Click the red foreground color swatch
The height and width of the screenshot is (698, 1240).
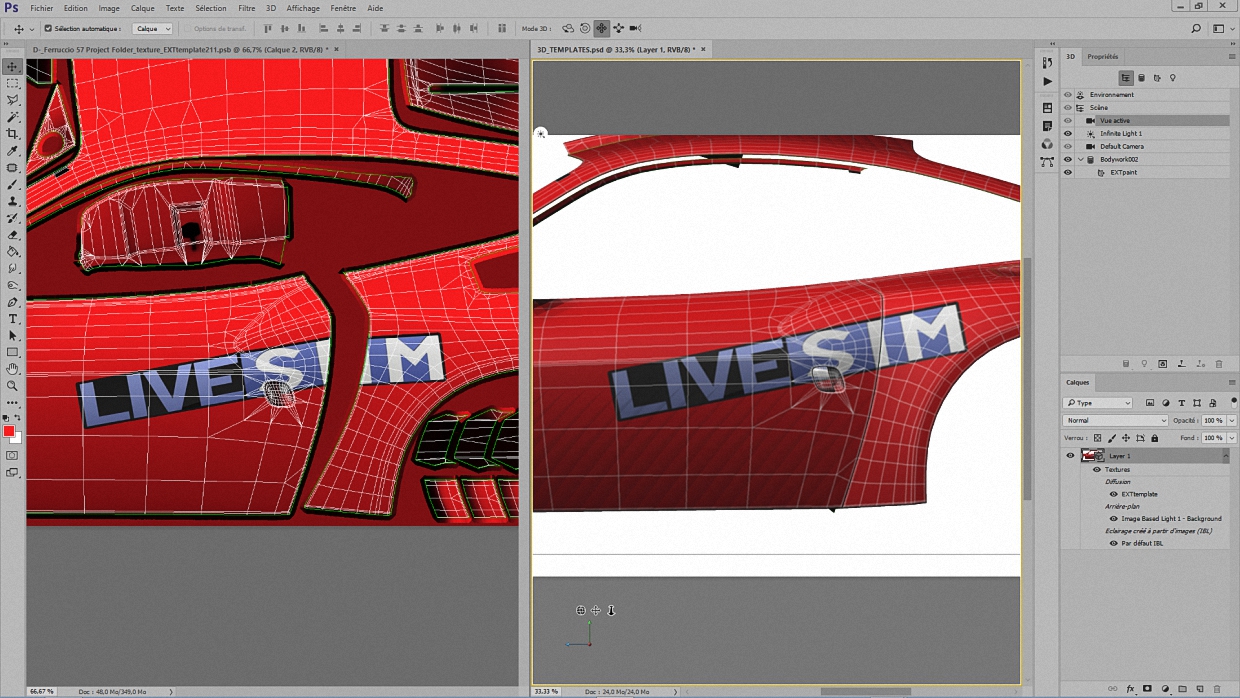point(9,431)
